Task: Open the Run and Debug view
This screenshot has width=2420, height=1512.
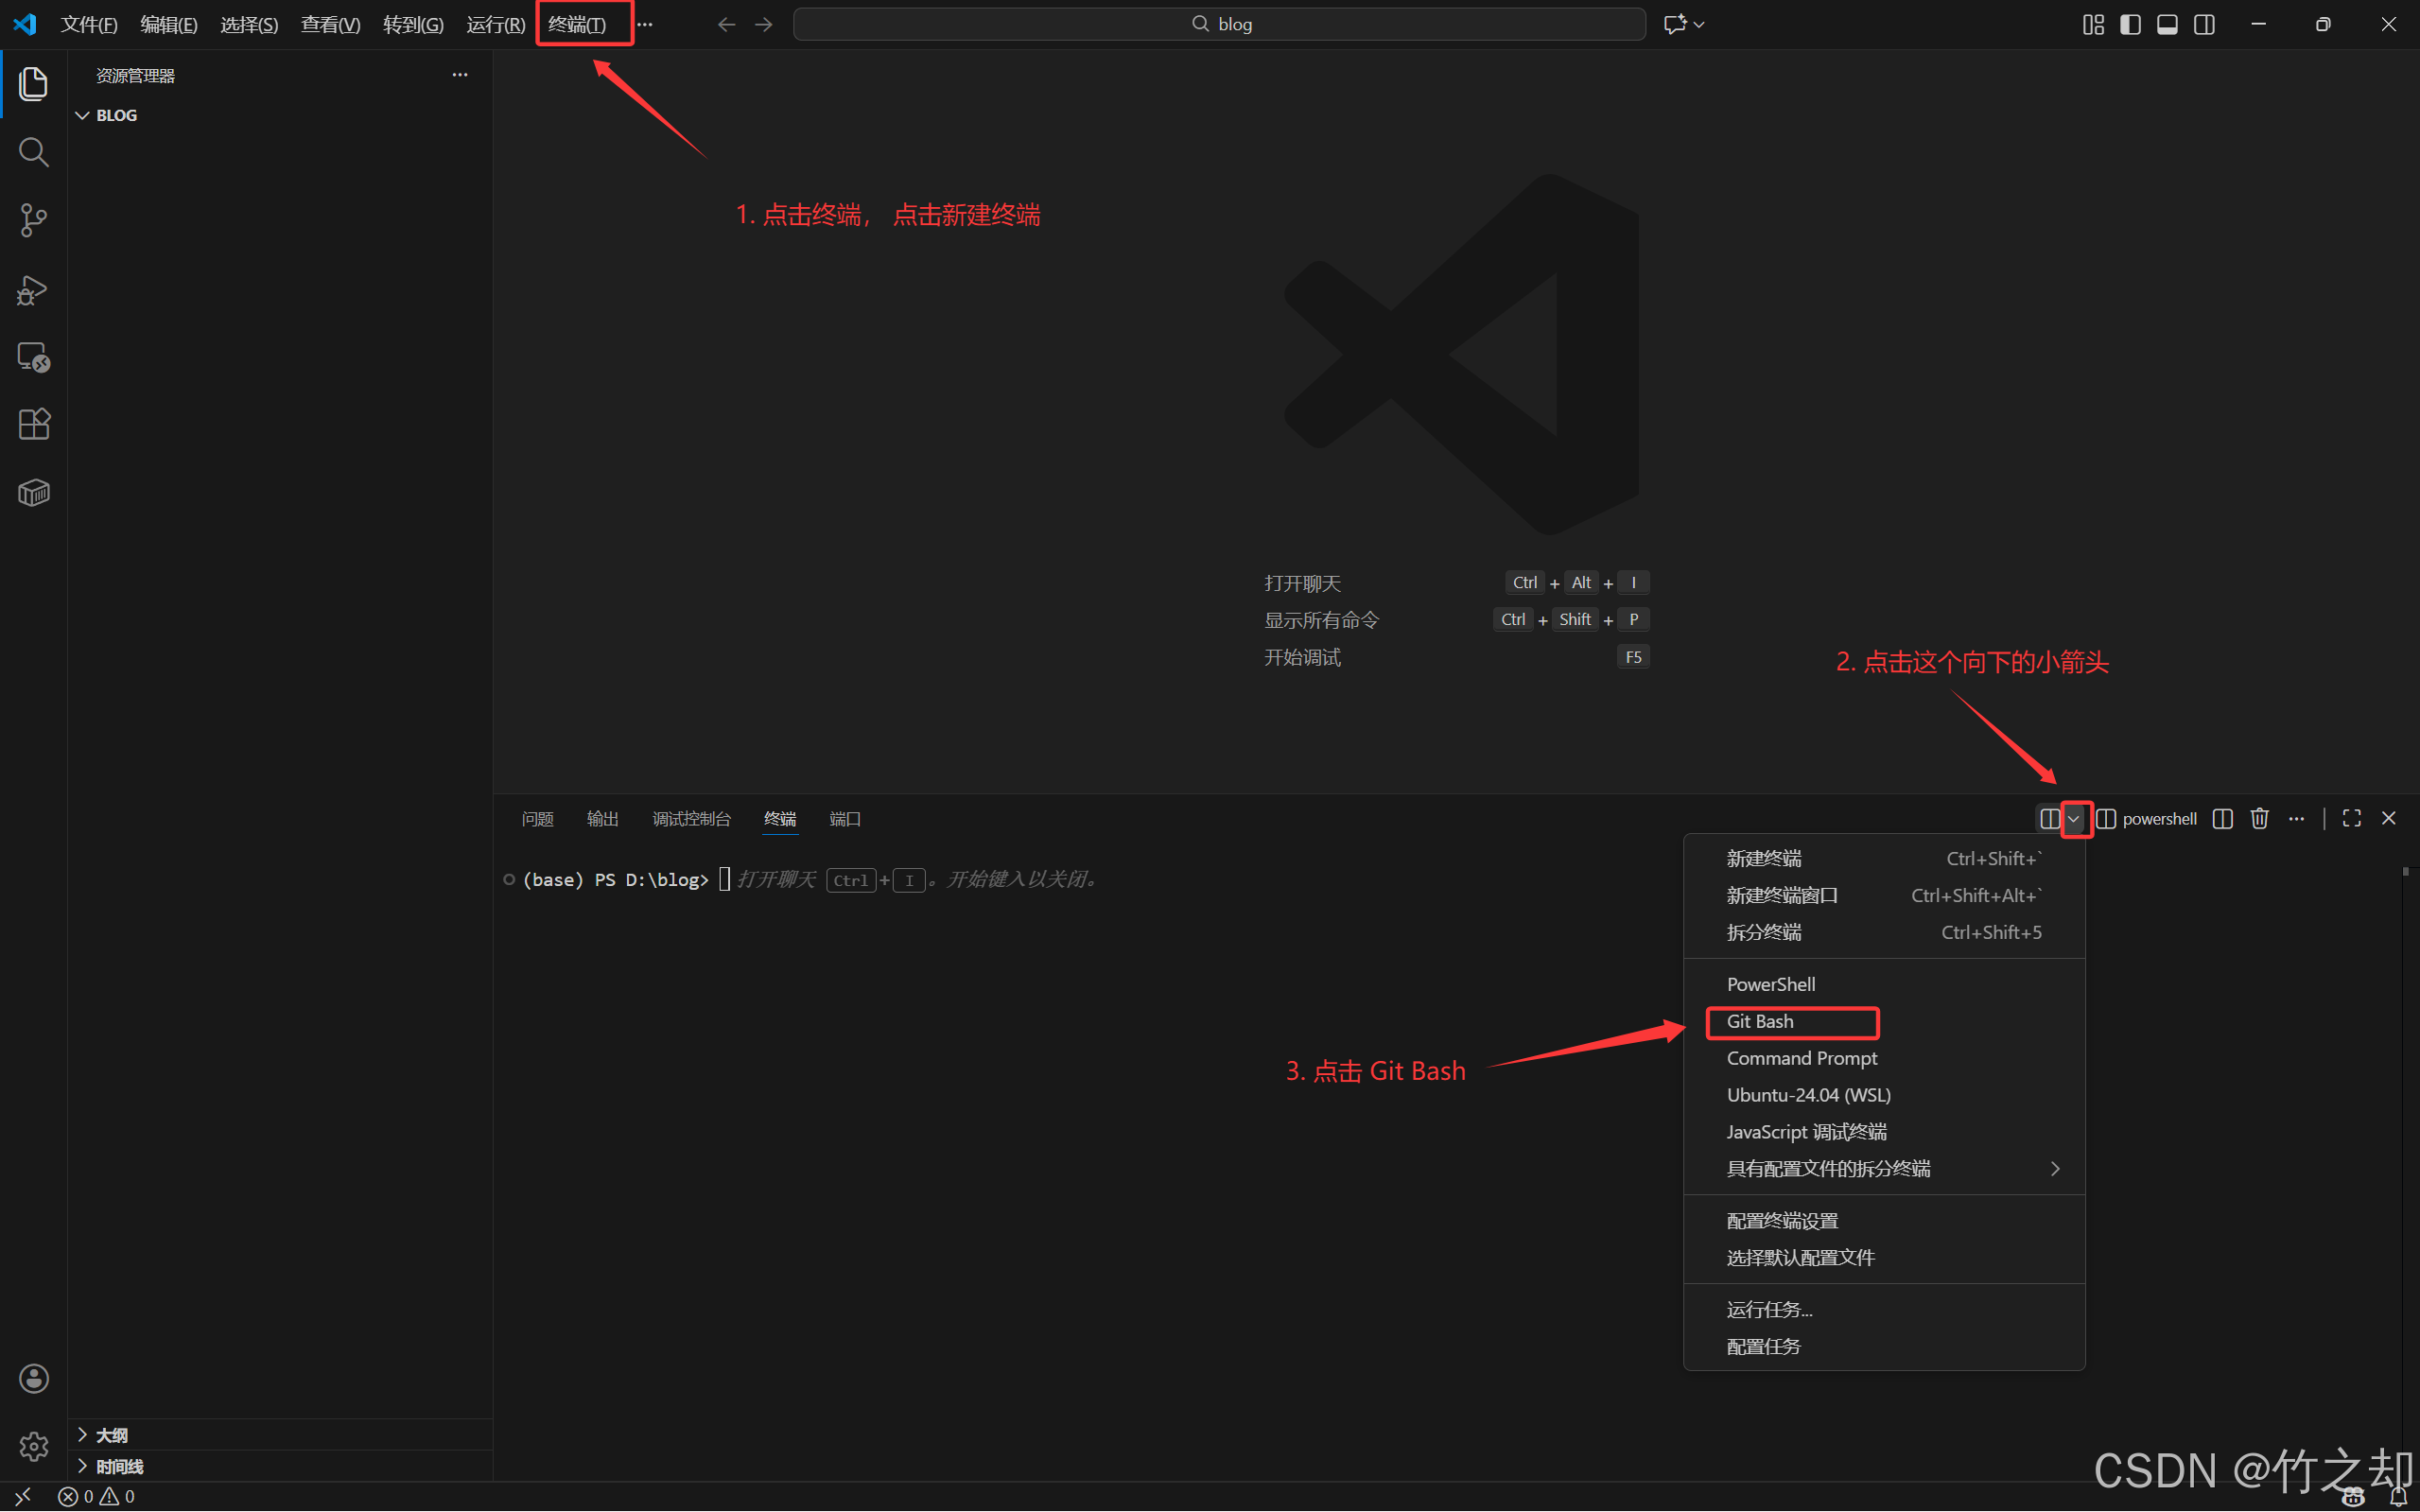Action: pyautogui.click(x=33, y=290)
